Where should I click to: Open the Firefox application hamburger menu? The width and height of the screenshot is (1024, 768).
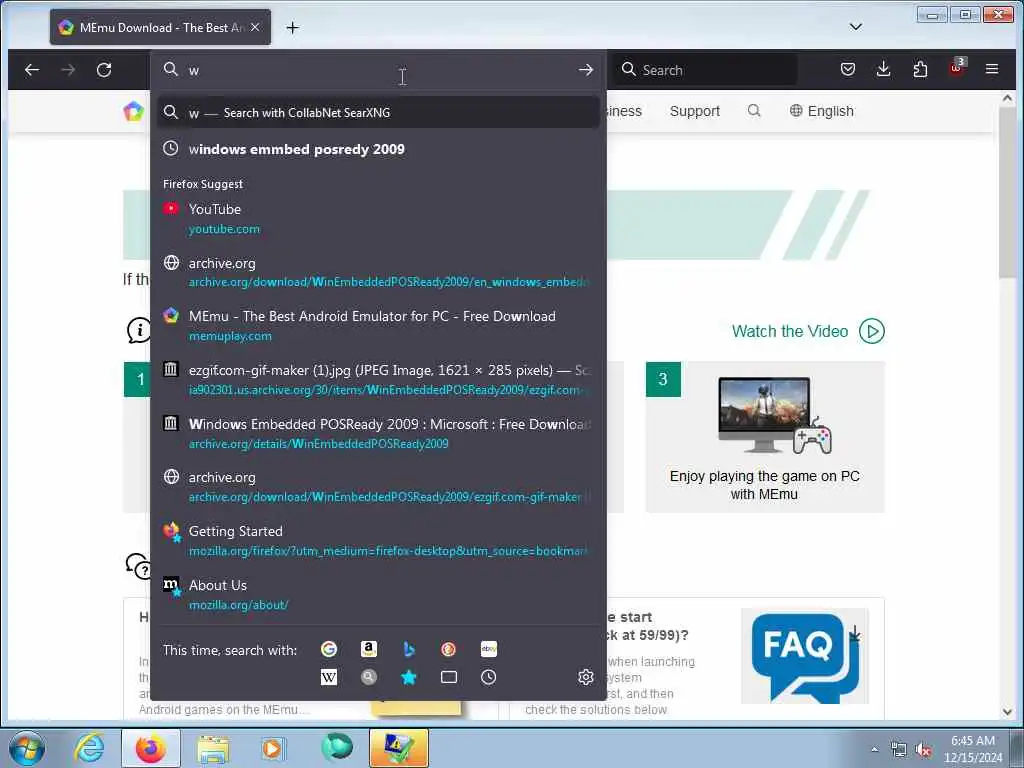992,69
